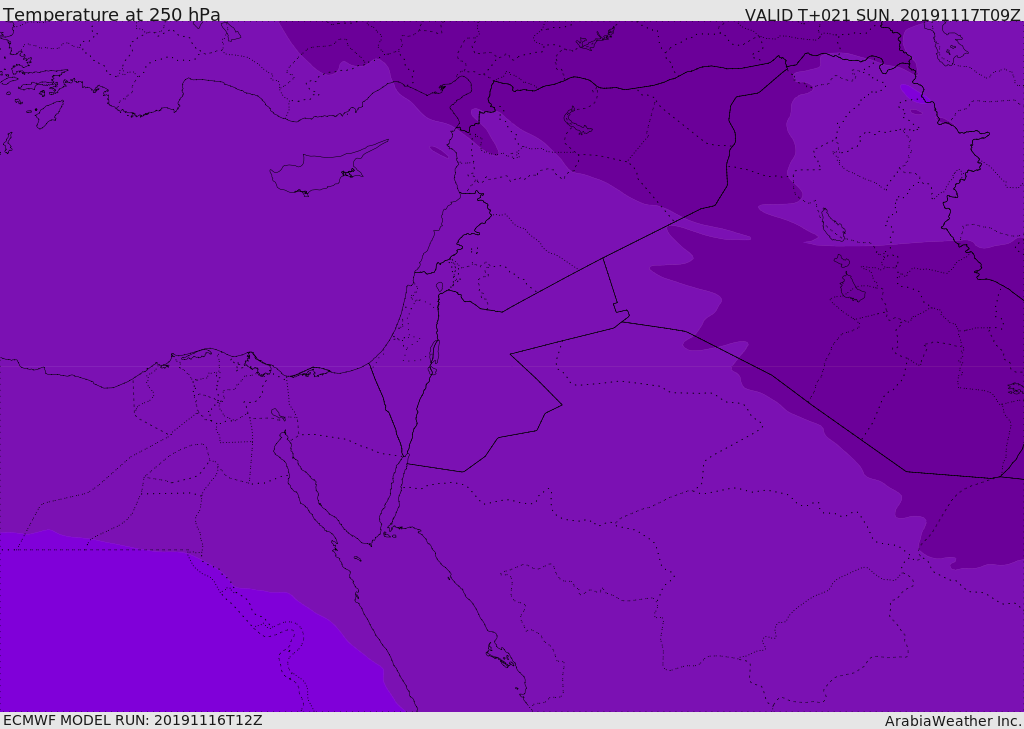The width and height of the screenshot is (1024, 729).
Task: Click the 'ArabiaWeather Inc' credit text
Action: coord(952,721)
